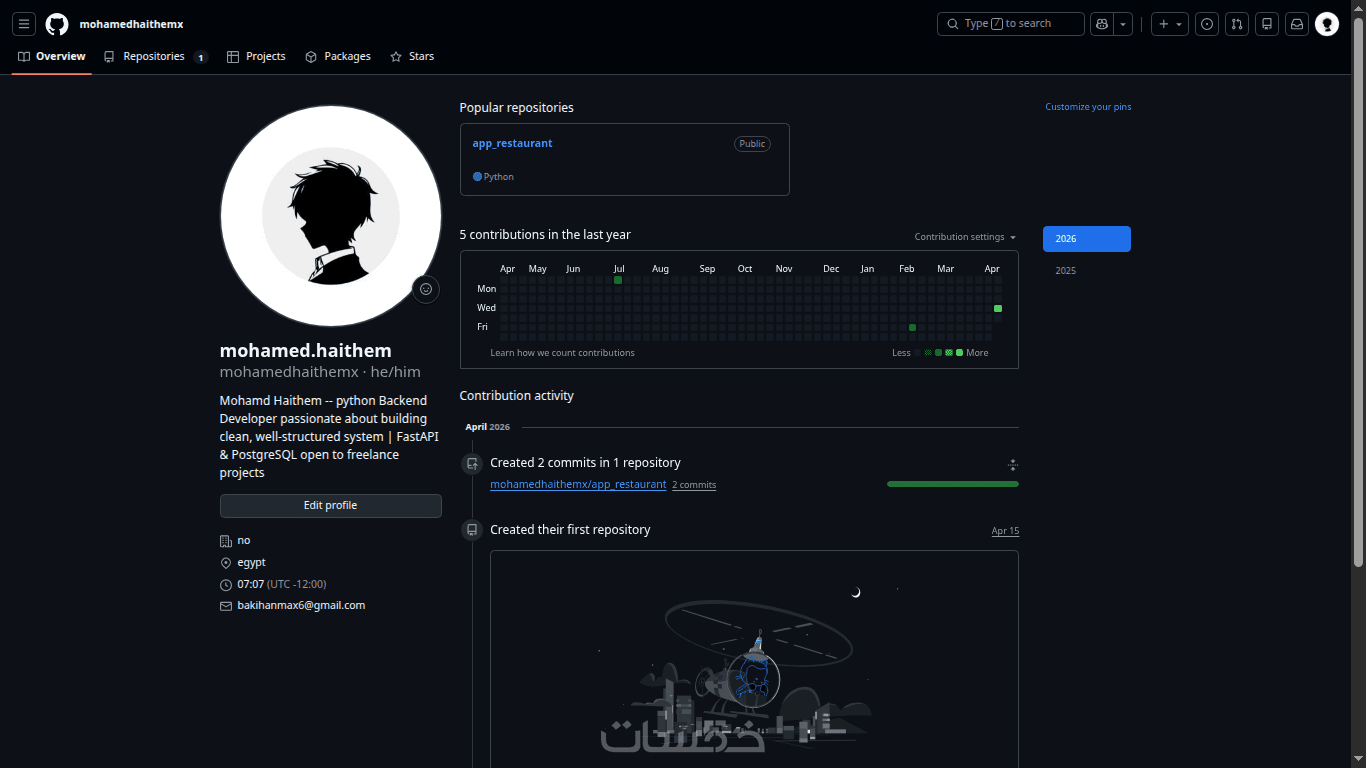
Task: Click the mail envelope icon
Action: [x=226, y=606]
